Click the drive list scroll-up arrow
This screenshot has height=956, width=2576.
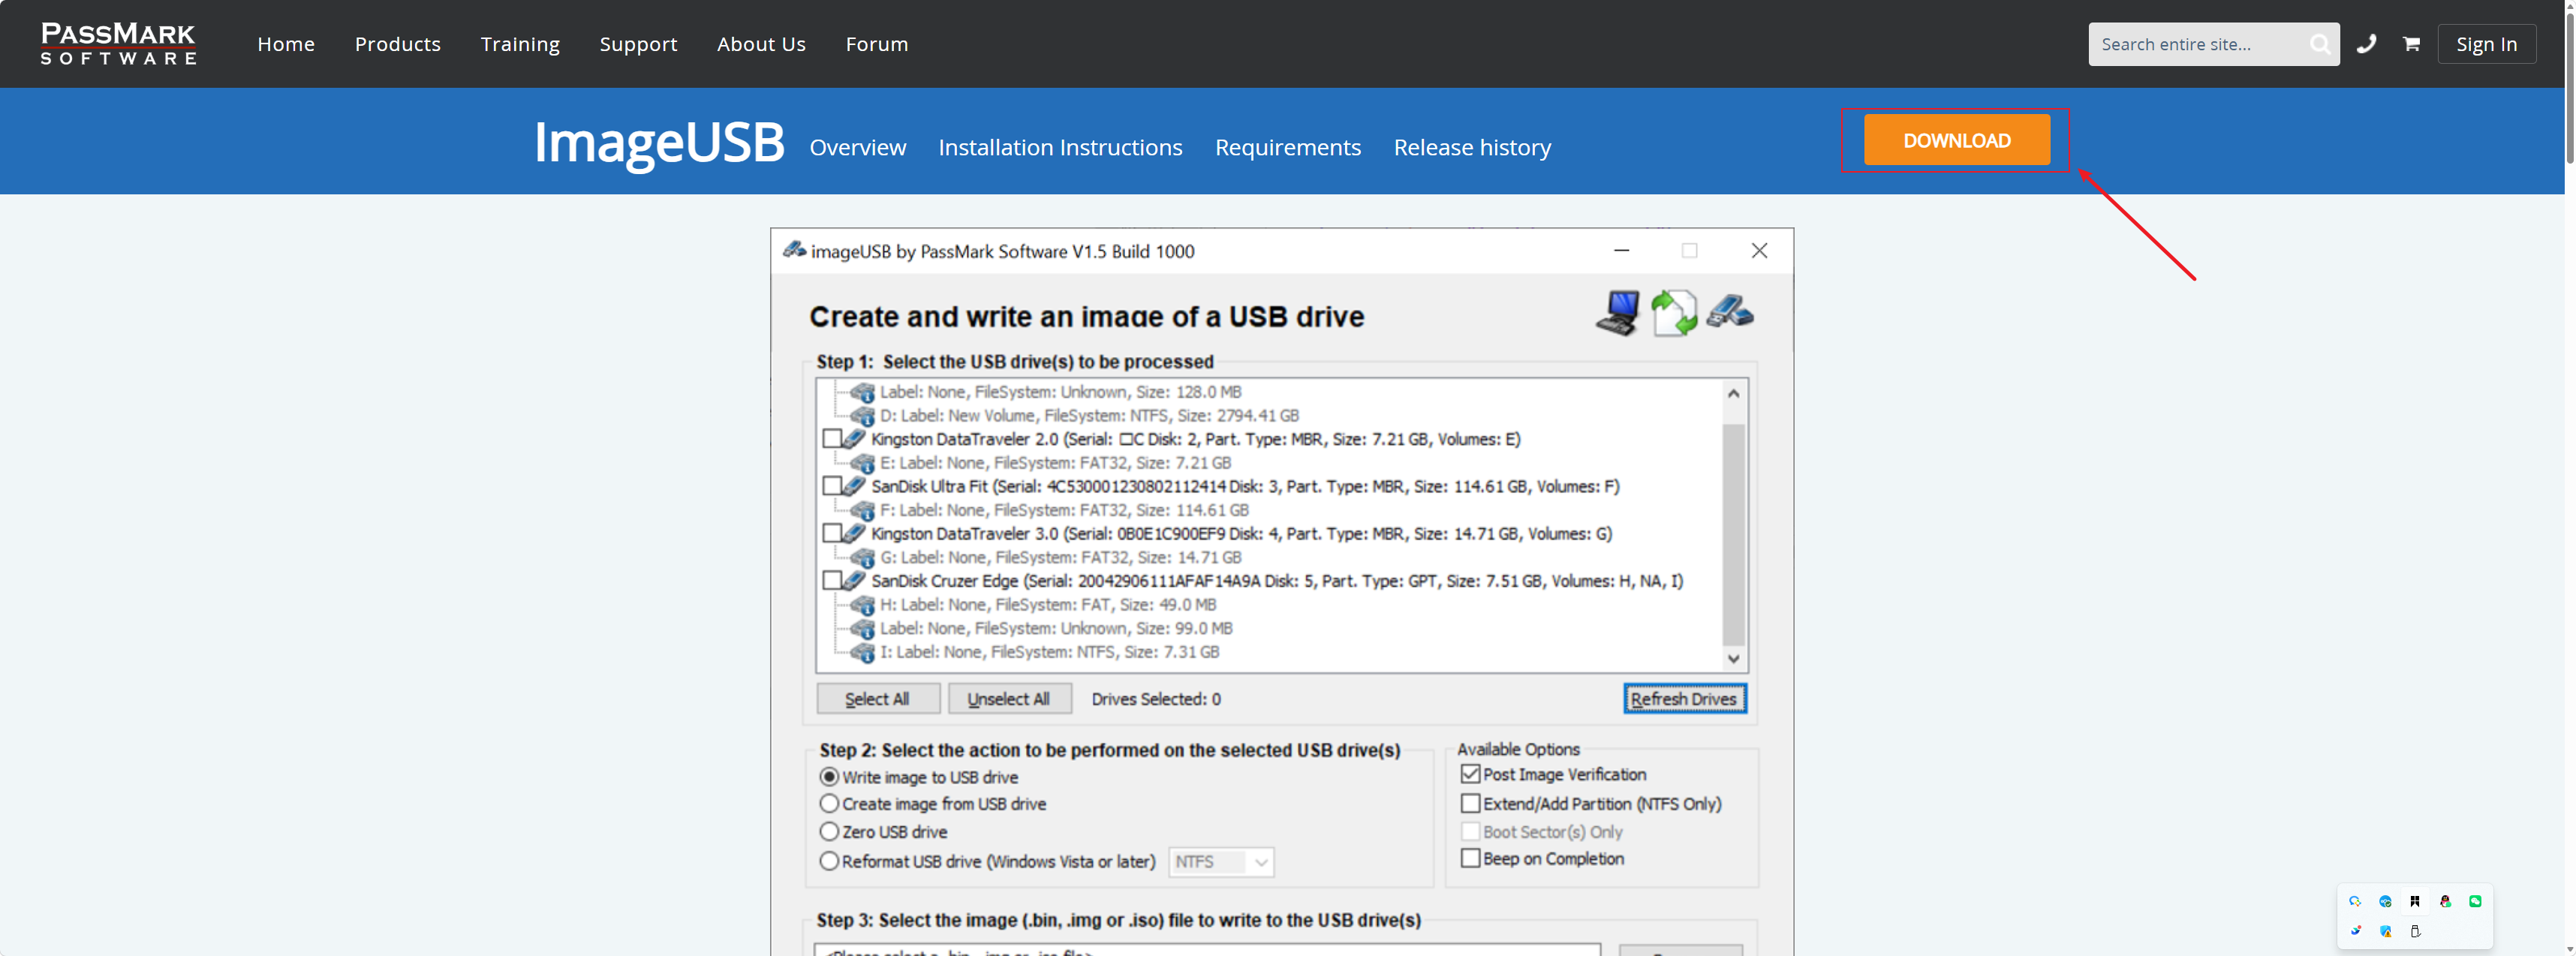(1733, 393)
